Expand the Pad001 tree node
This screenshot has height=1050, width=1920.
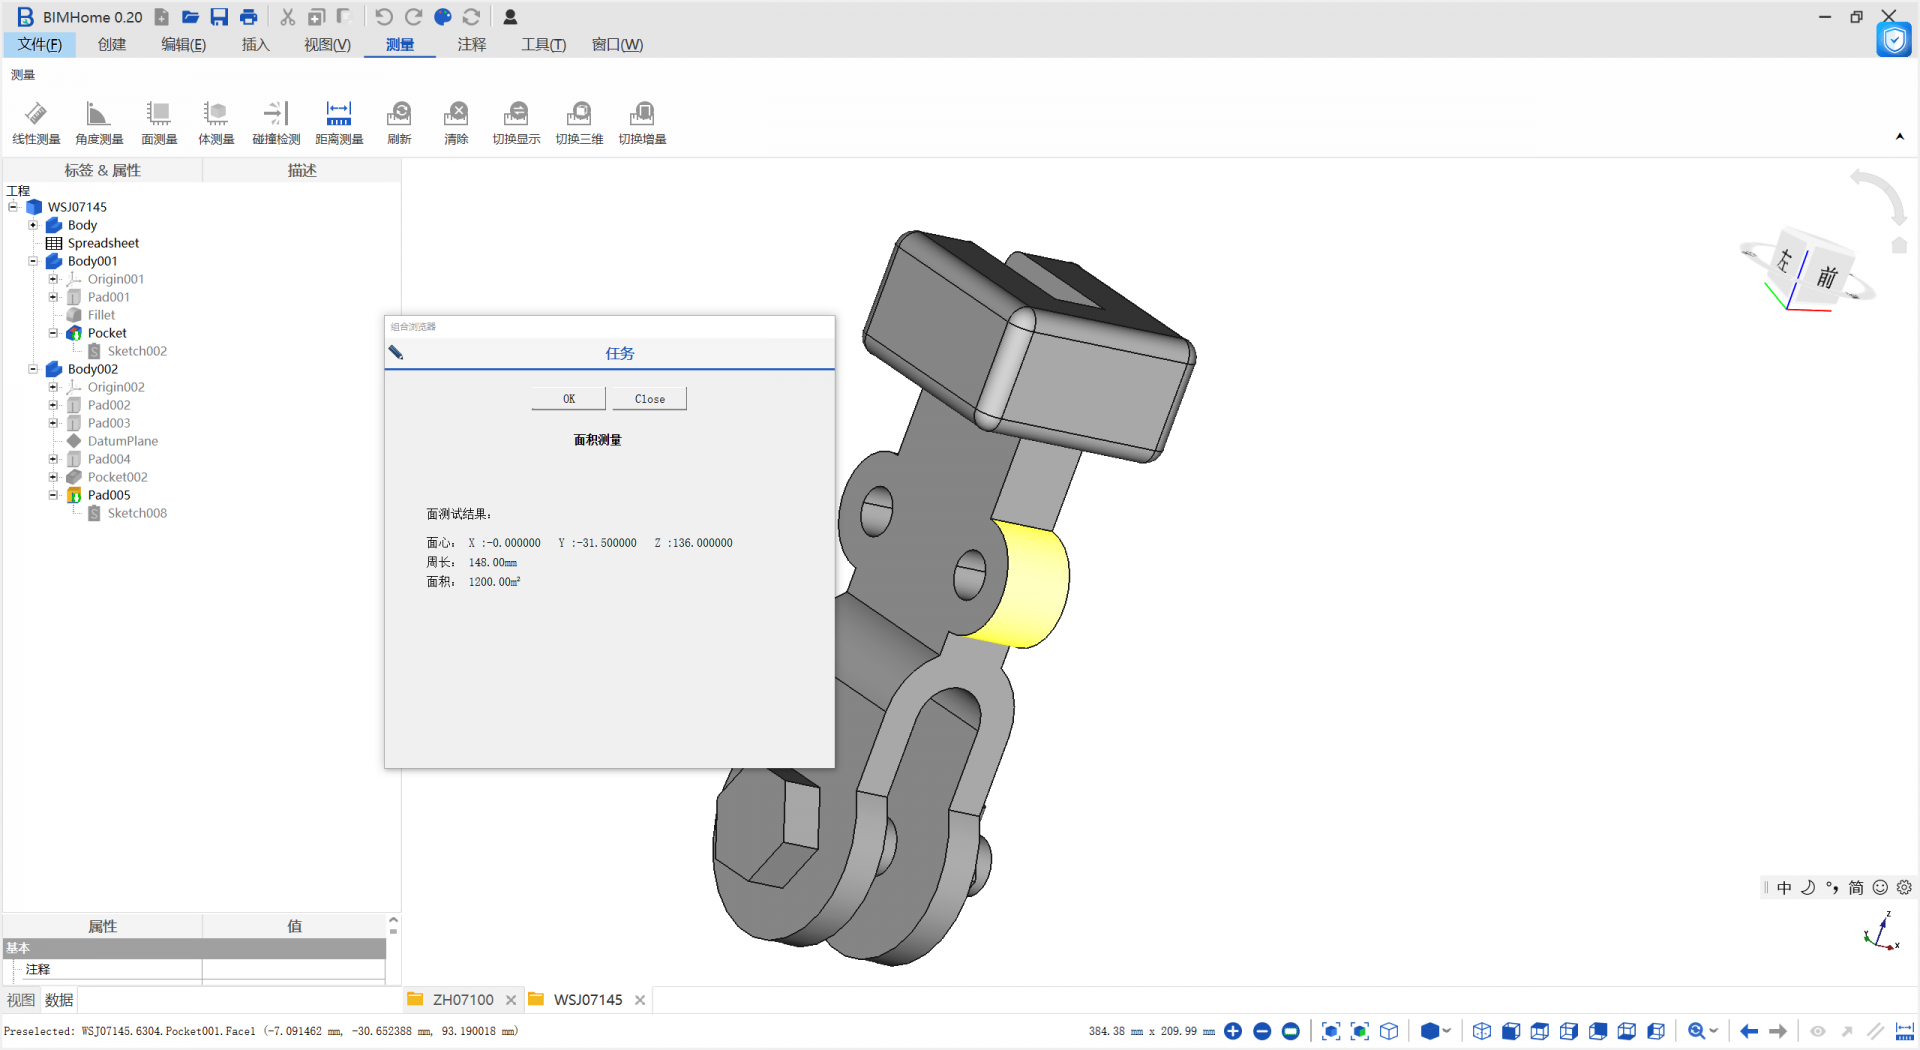[53, 297]
